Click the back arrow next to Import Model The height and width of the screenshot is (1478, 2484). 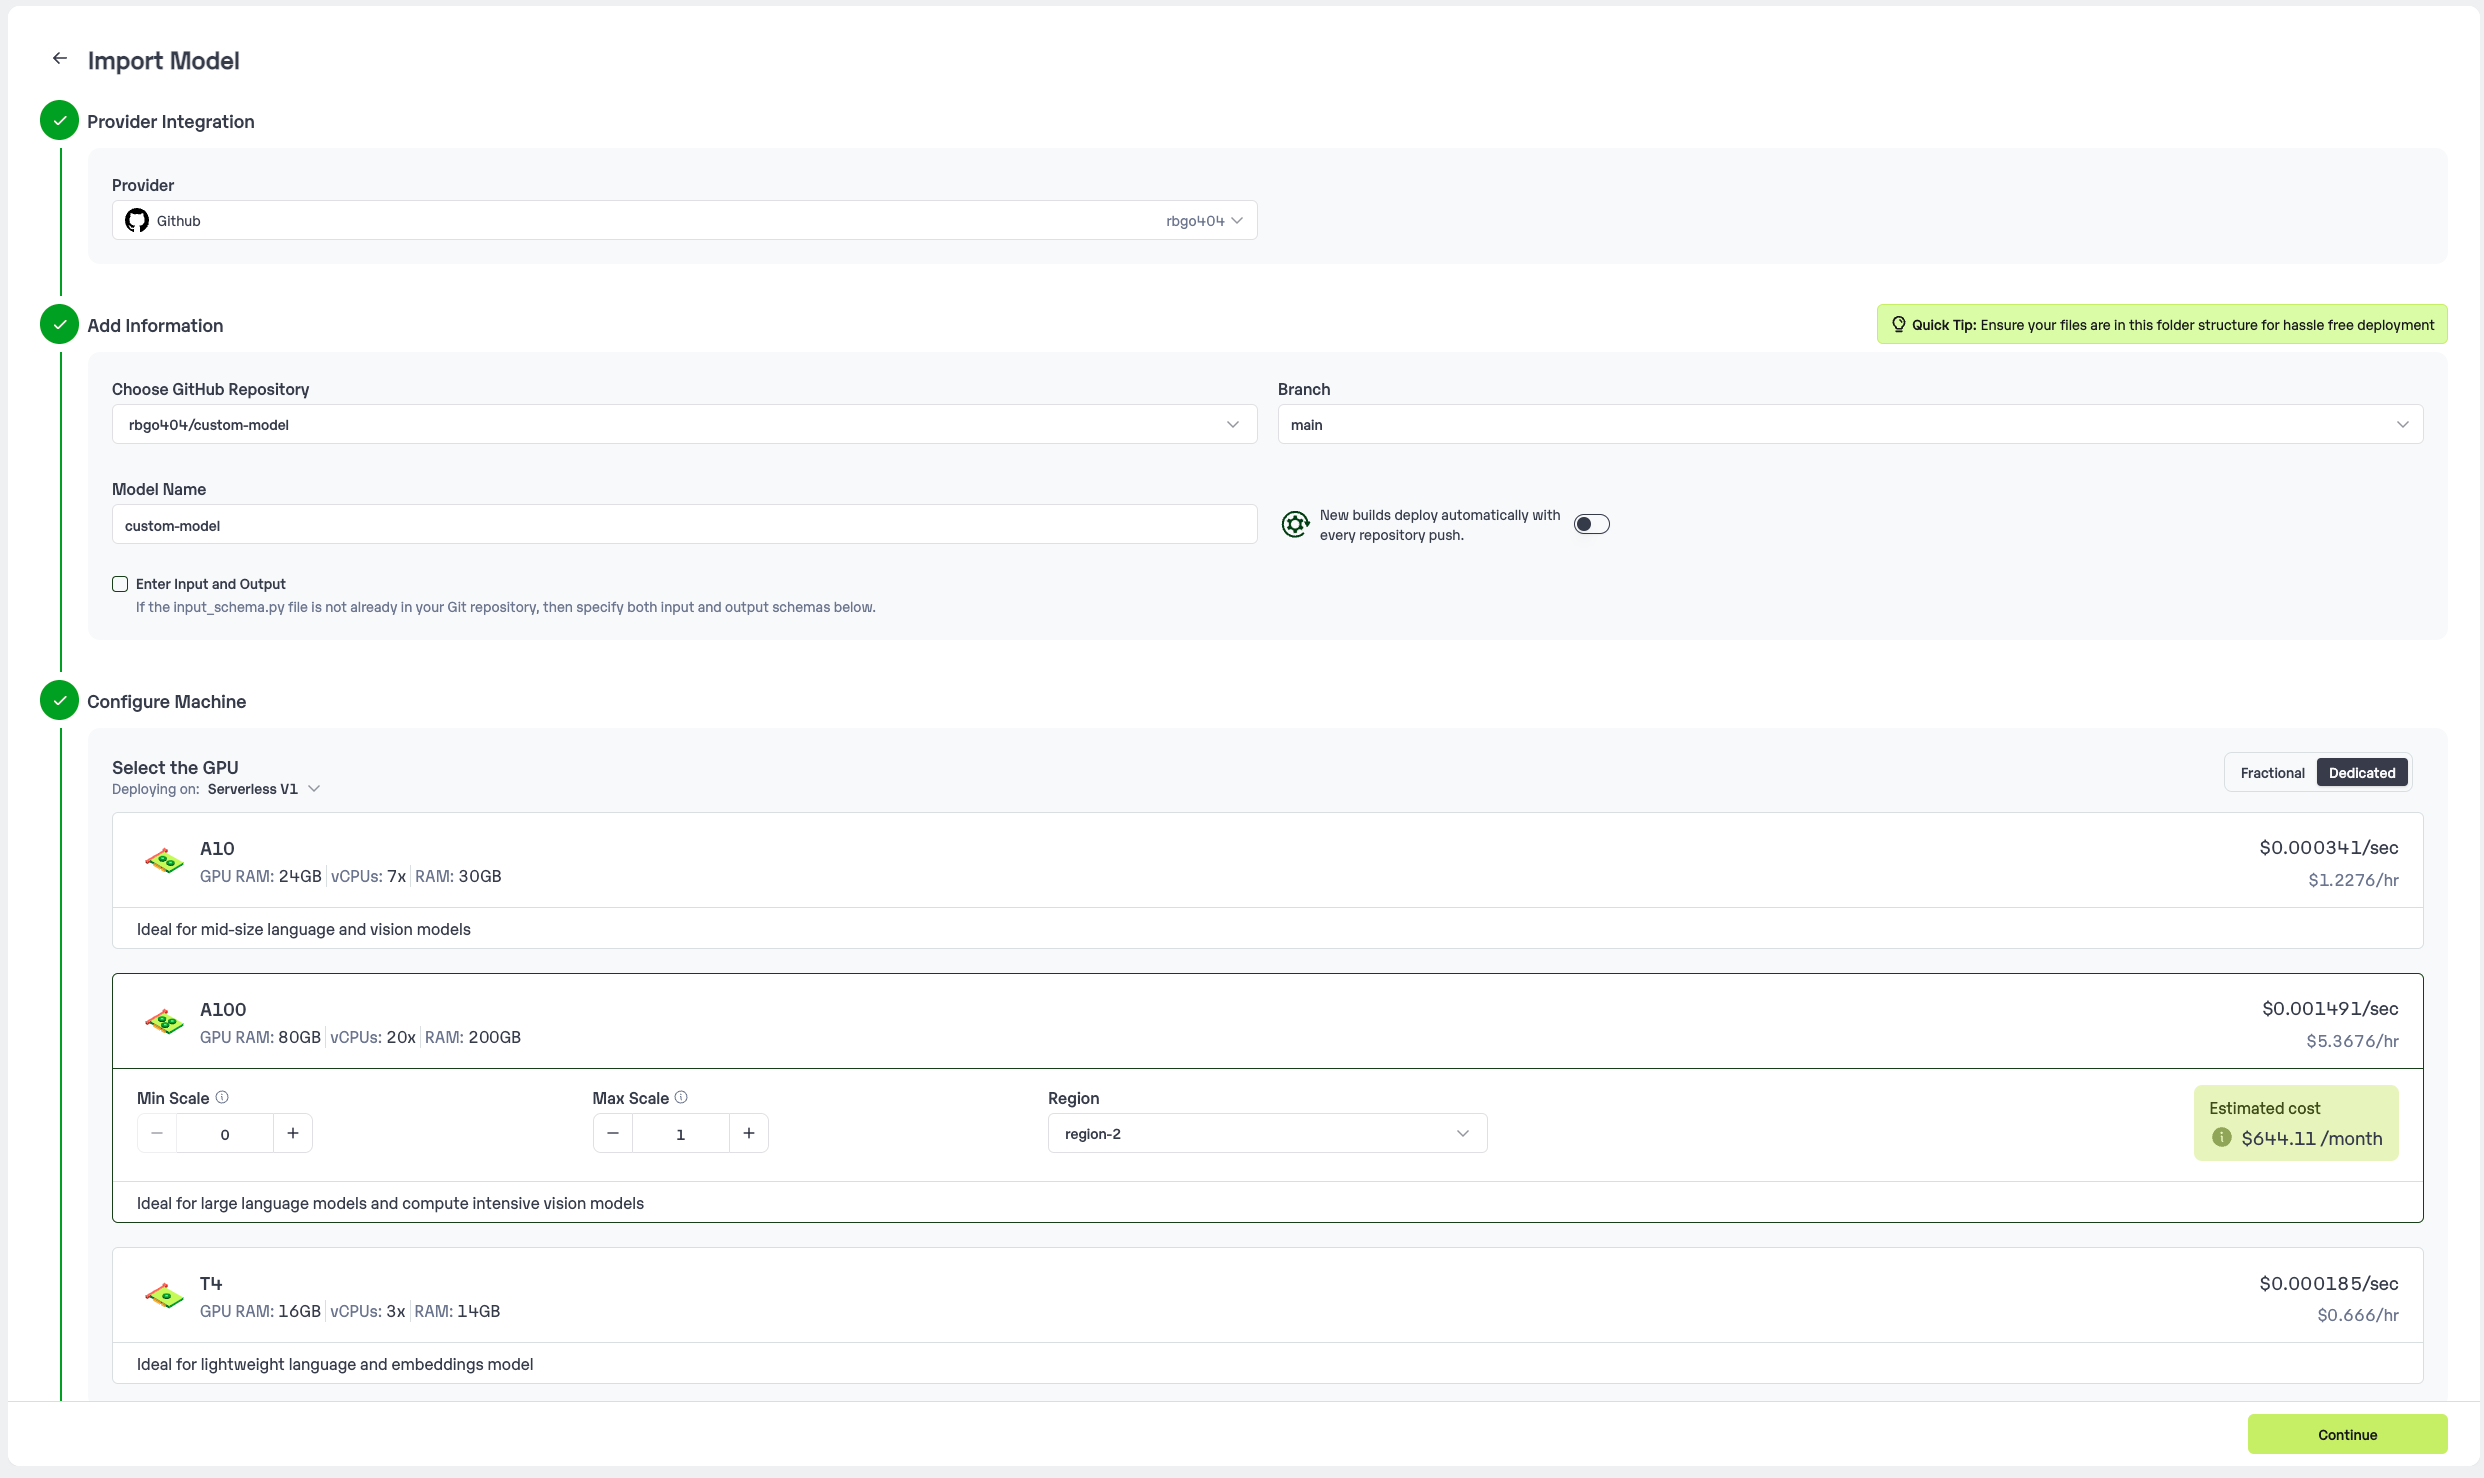[x=60, y=59]
